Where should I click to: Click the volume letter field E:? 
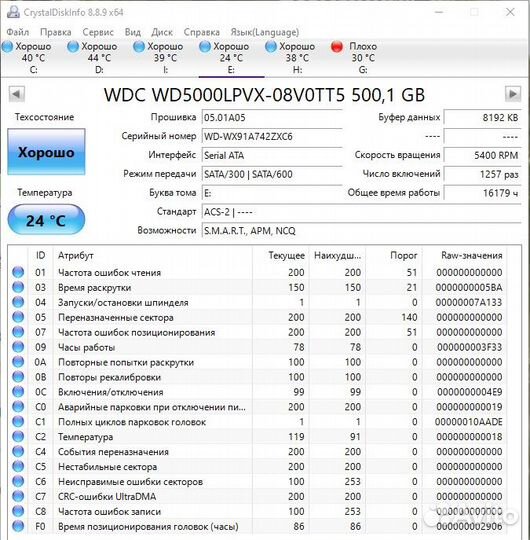272,193
